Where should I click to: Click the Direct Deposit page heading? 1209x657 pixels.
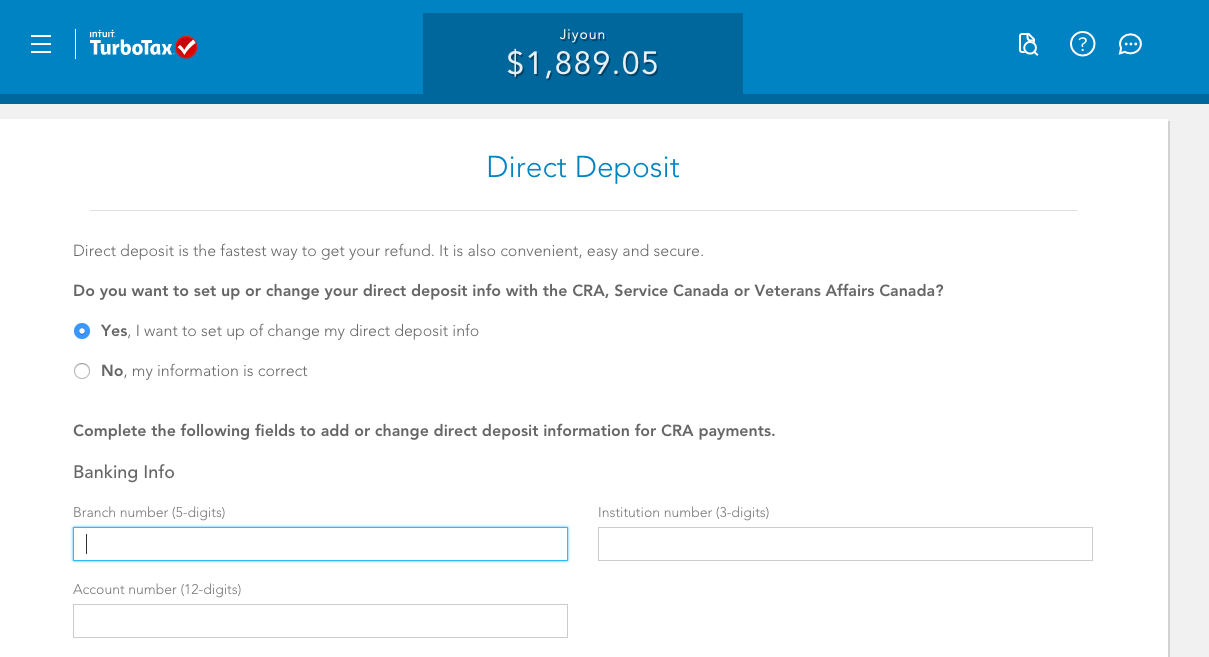(583, 167)
